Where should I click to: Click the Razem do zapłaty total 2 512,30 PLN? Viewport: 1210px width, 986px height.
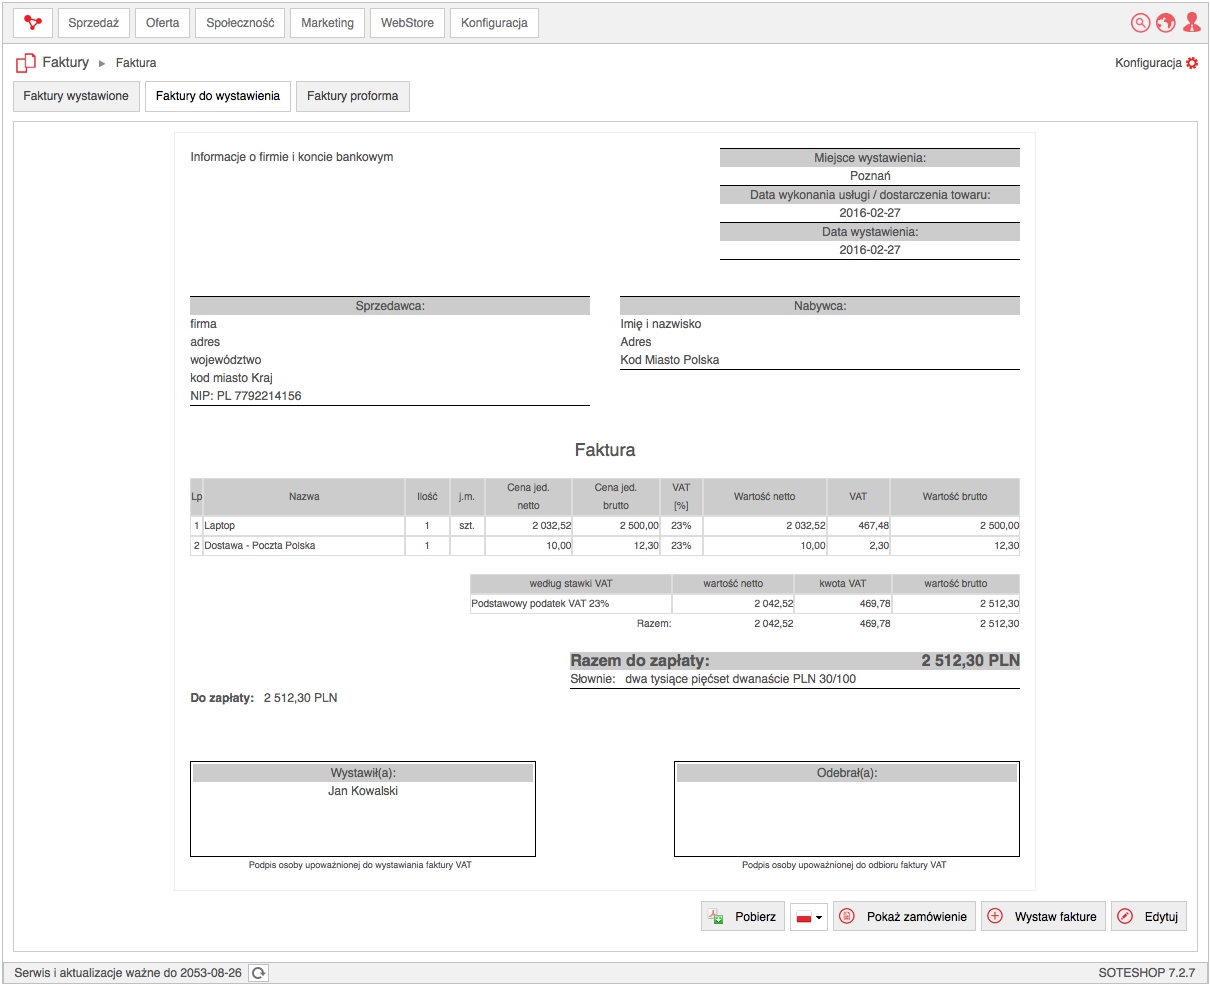click(x=971, y=661)
